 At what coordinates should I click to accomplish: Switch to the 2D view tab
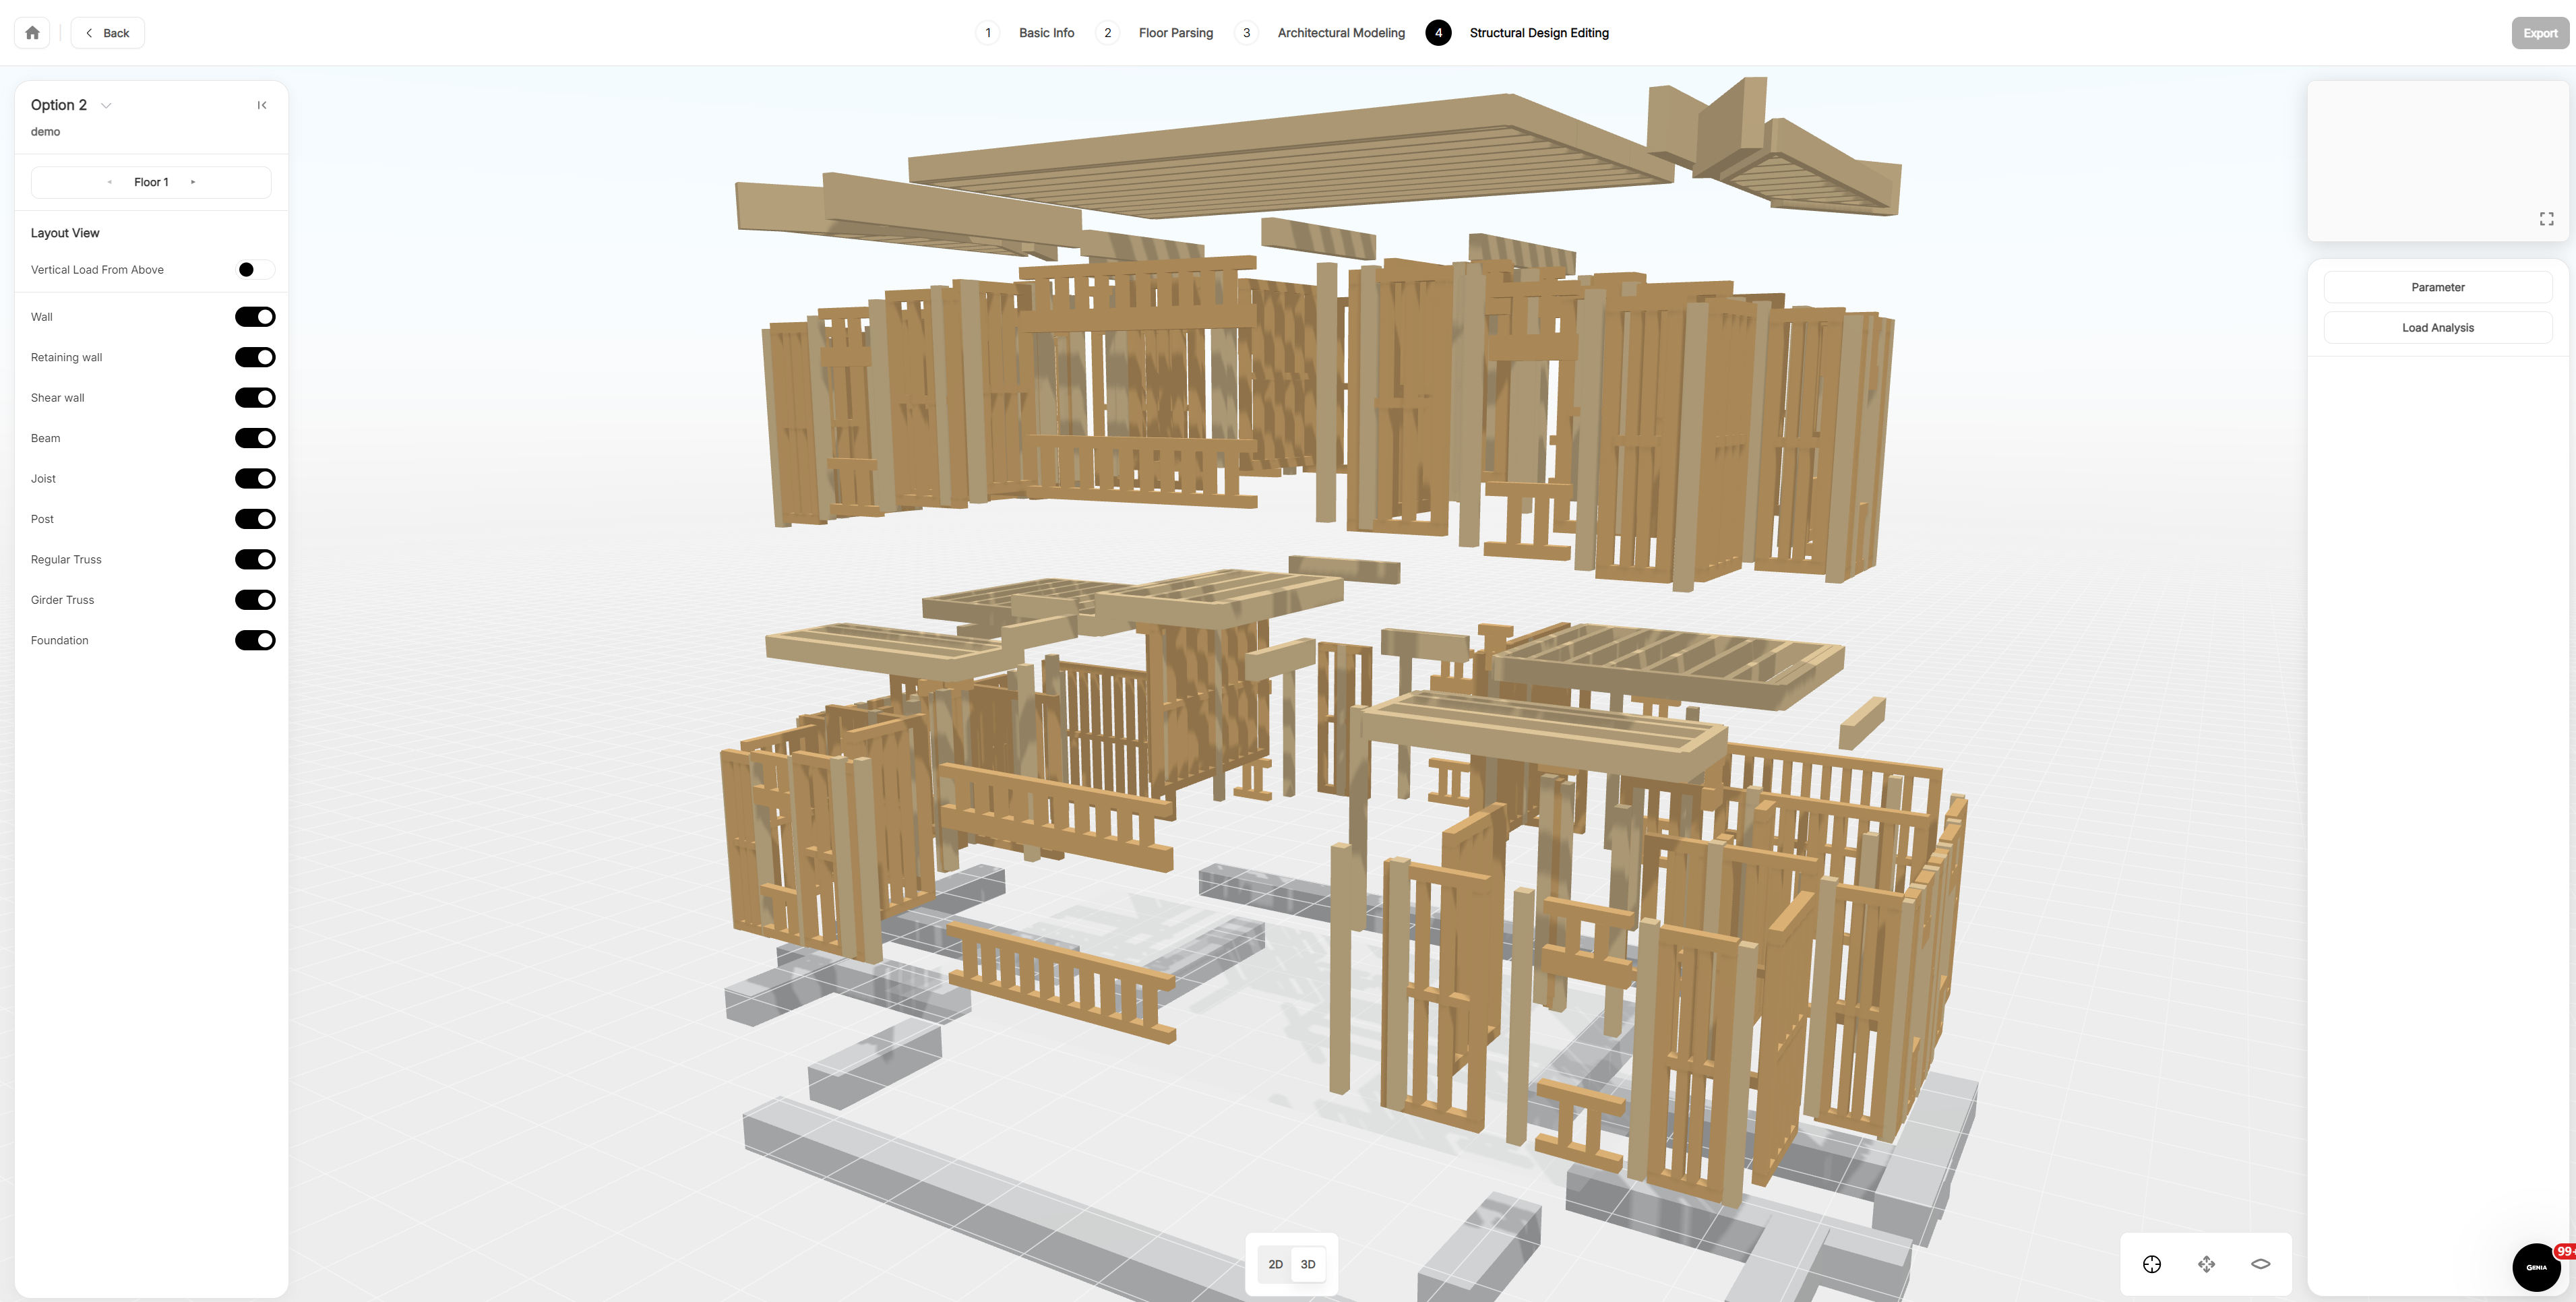coord(1275,1264)
